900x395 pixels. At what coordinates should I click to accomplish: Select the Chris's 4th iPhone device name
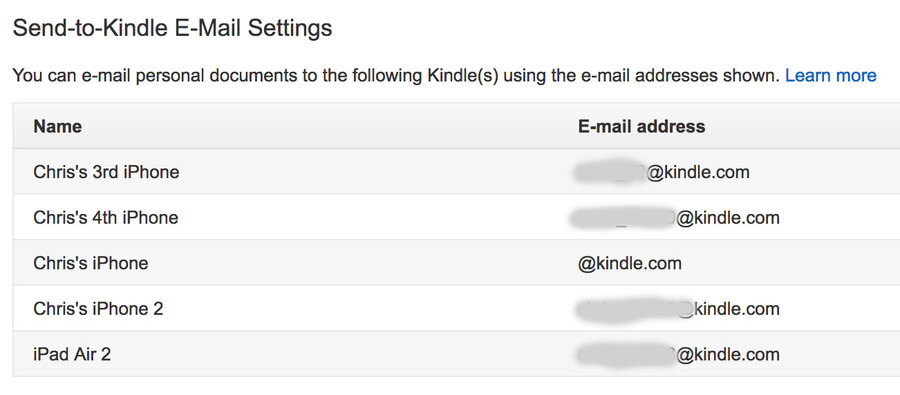[x=106, y=218]
